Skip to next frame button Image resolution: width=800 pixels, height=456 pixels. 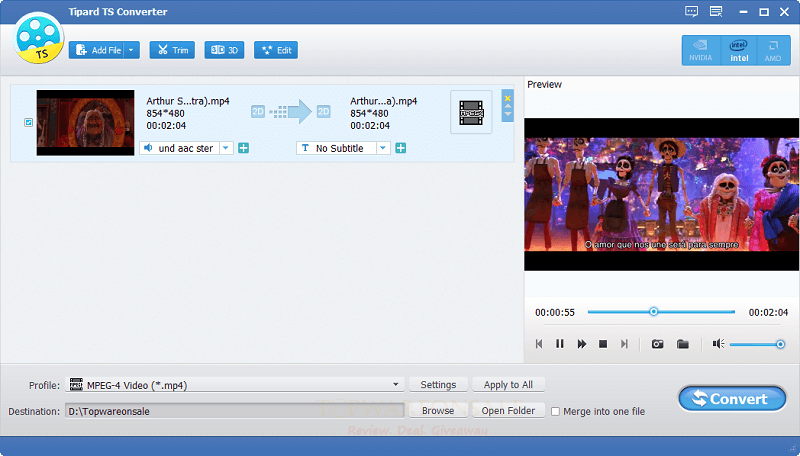[x=624, y=344]
